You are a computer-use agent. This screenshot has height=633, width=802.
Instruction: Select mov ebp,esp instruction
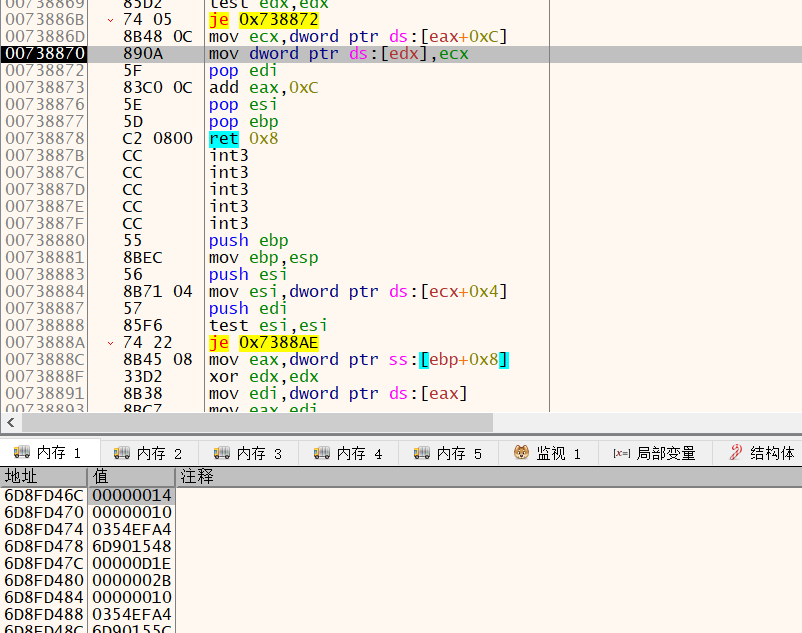263,258
